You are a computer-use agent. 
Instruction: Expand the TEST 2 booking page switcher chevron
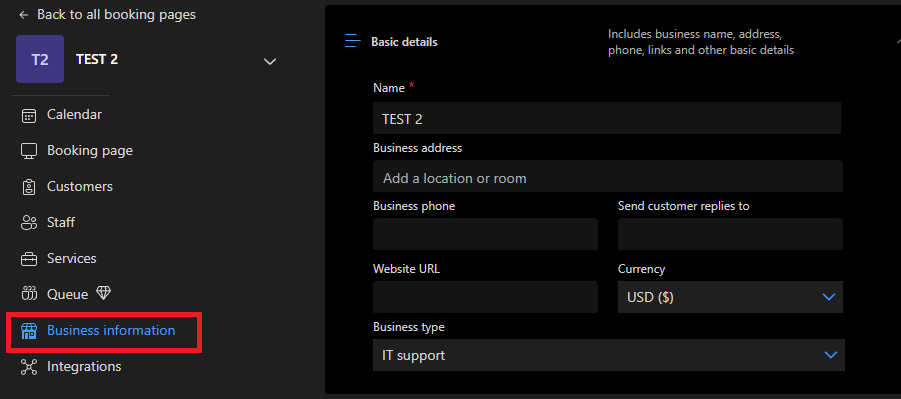point(269,61)
